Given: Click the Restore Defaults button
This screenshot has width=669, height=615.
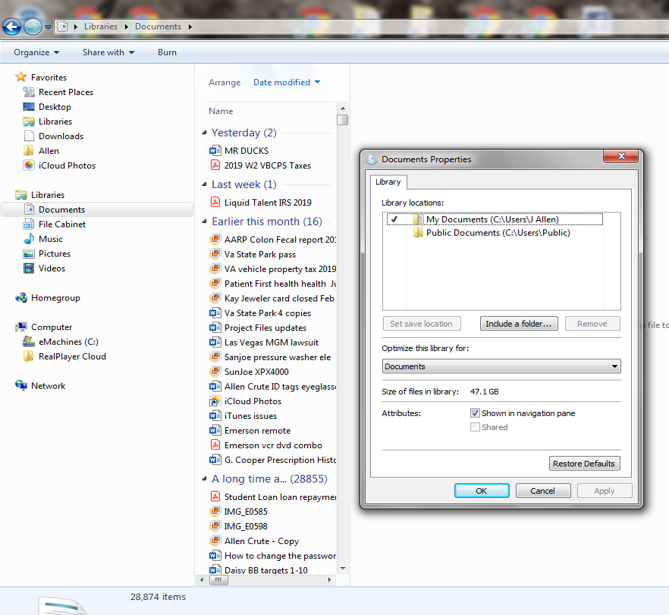Looking at the screenshot, I should coord(585,463).
